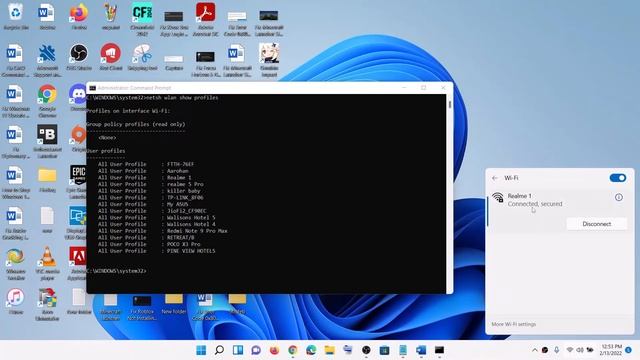Open the Riot Client desktop shortcut
640x360 pixels.
point(111,57)
